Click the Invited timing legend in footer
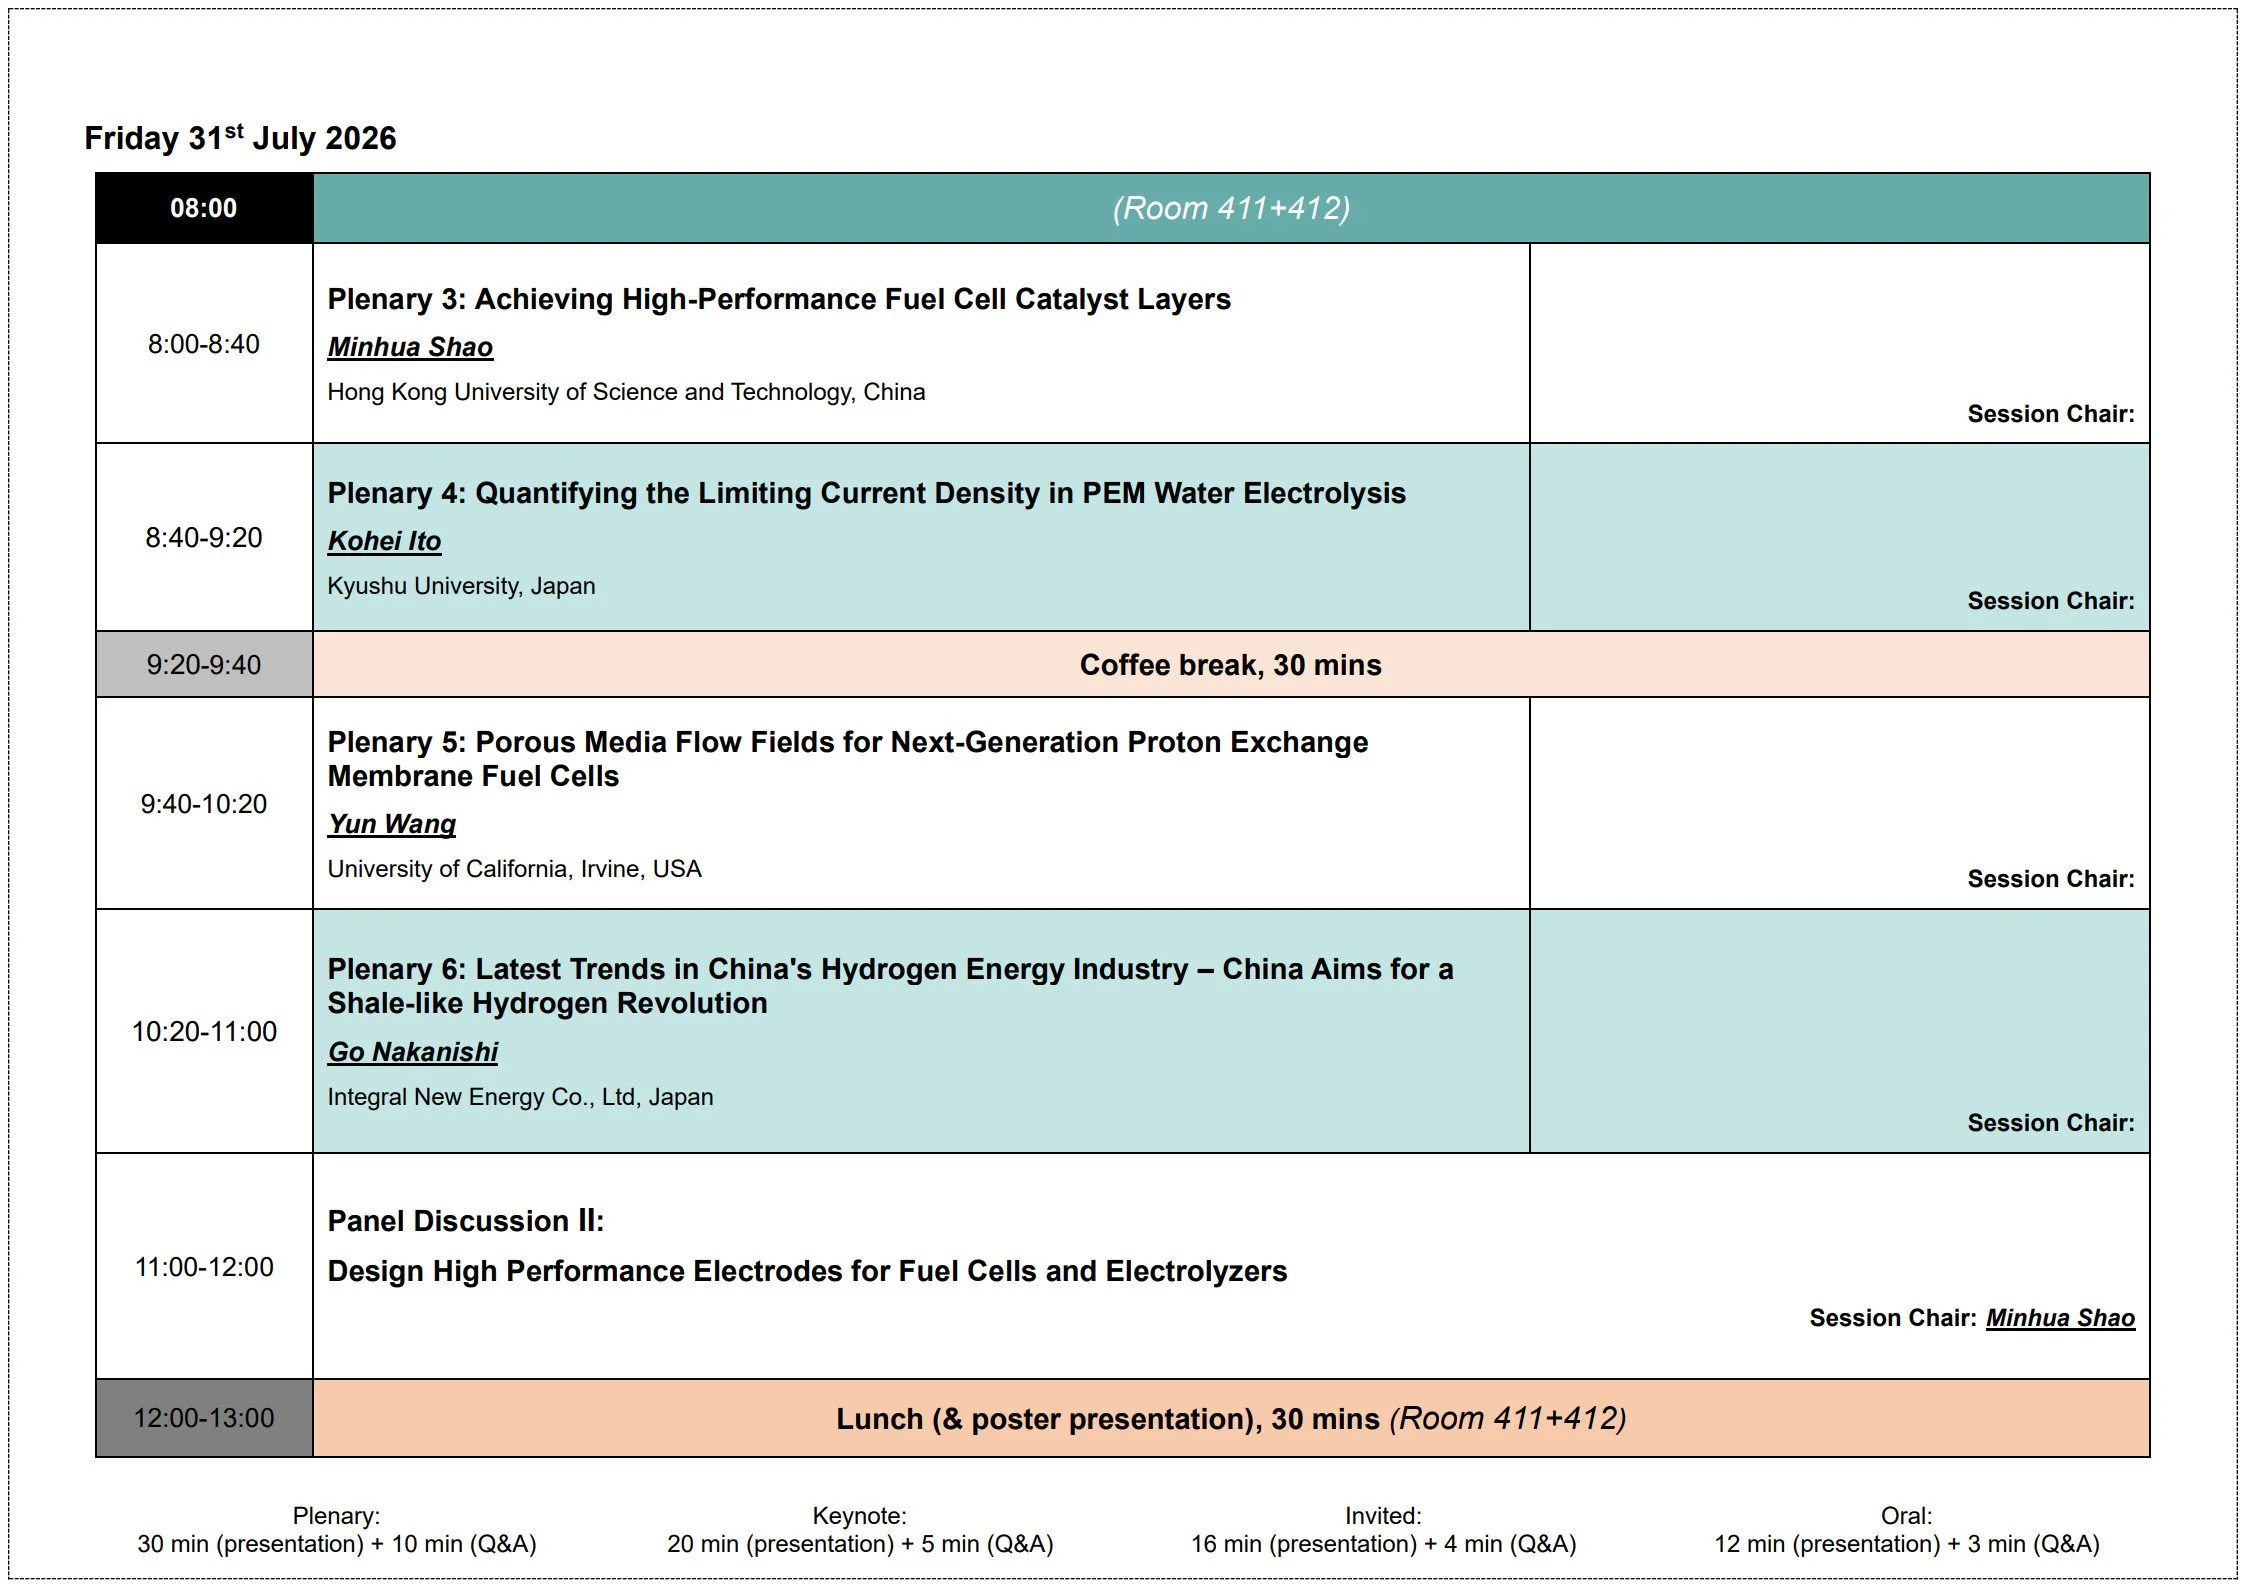This screenshot has height=1587, width=2246. coord(1383,1530)
